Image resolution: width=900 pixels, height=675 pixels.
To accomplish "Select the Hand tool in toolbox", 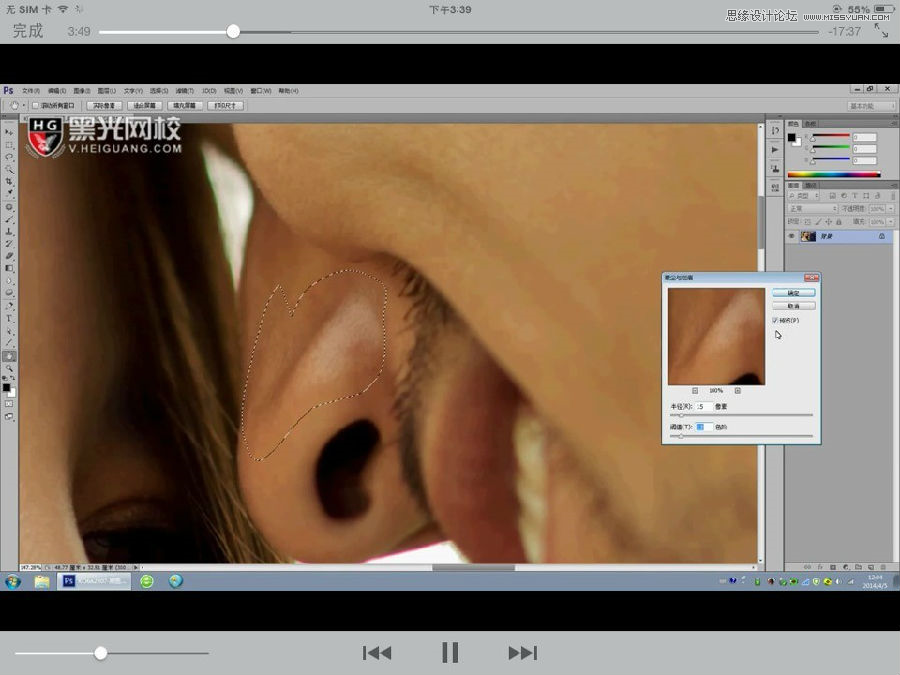I will click(9, 356).
